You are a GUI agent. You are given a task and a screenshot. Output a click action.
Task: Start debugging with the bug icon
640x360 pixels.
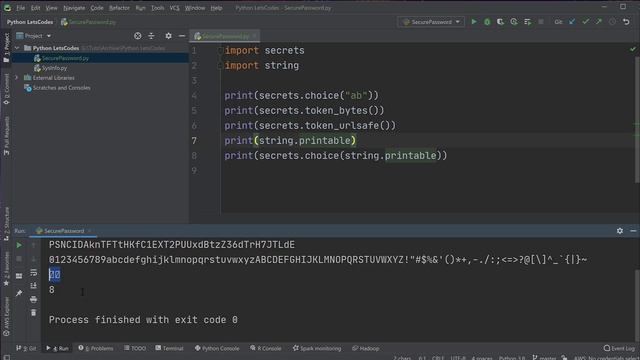487,22
